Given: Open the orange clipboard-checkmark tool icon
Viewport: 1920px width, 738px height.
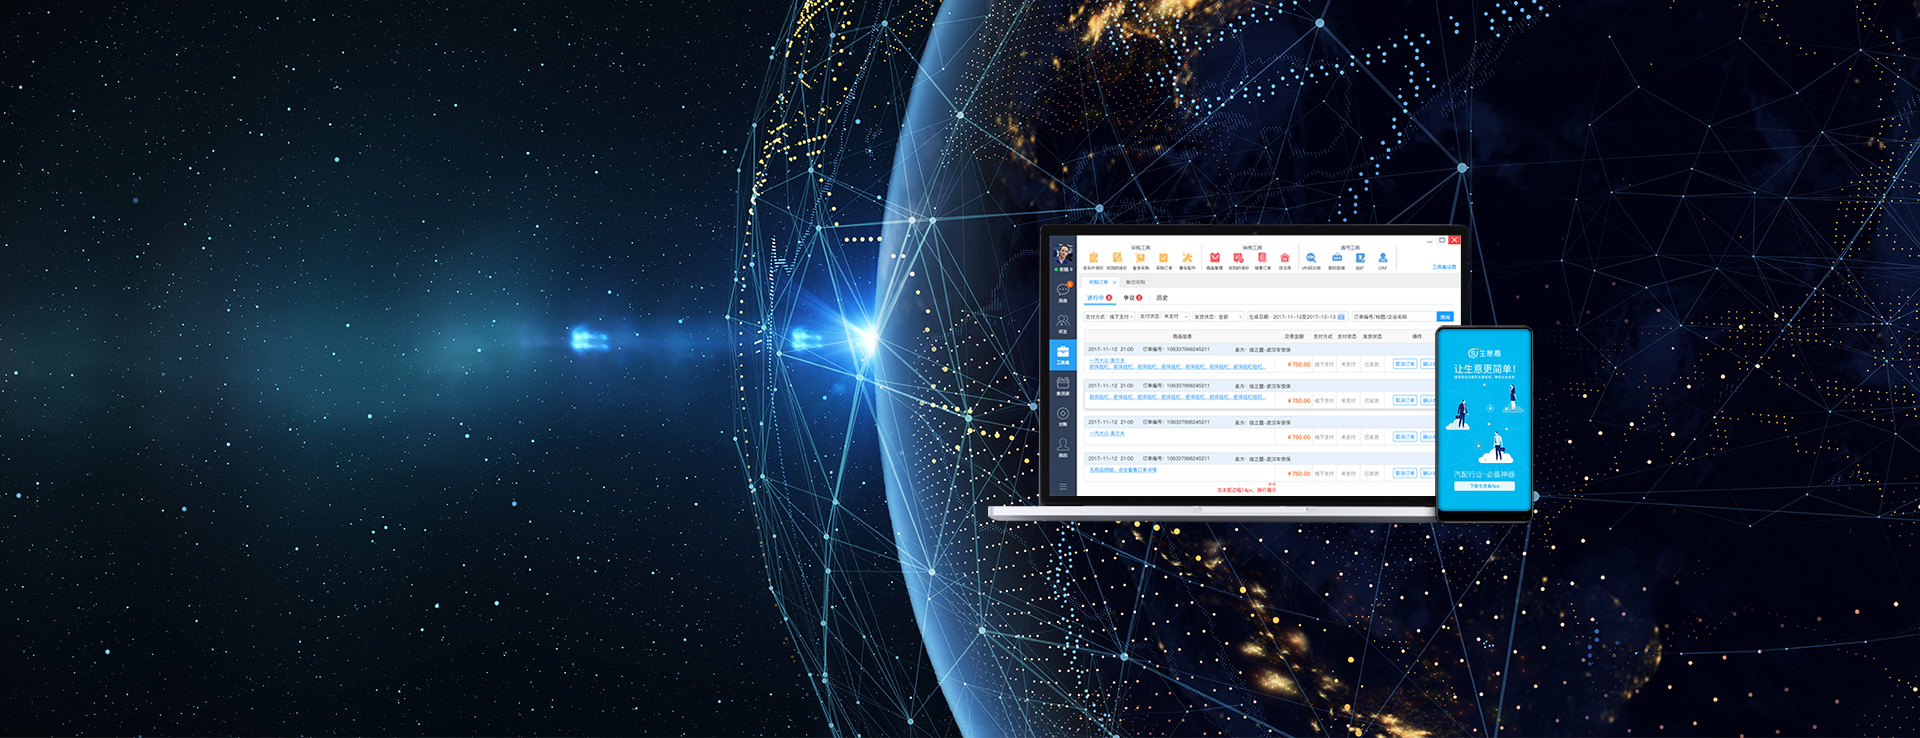Looking at the screenshot, I should pyautogui.click(x=1163, y=258).
